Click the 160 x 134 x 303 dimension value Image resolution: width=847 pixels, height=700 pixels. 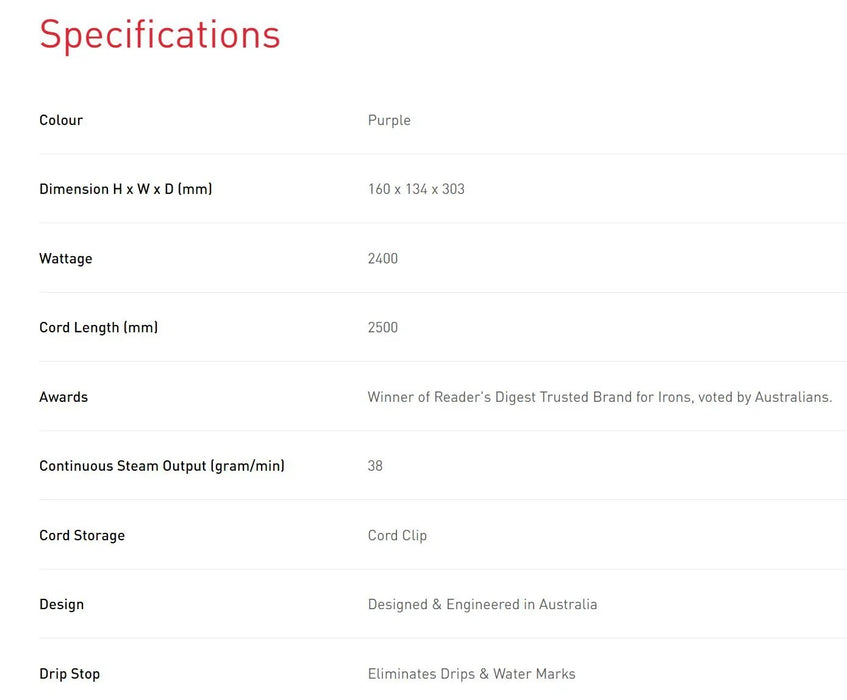[416, 189]
